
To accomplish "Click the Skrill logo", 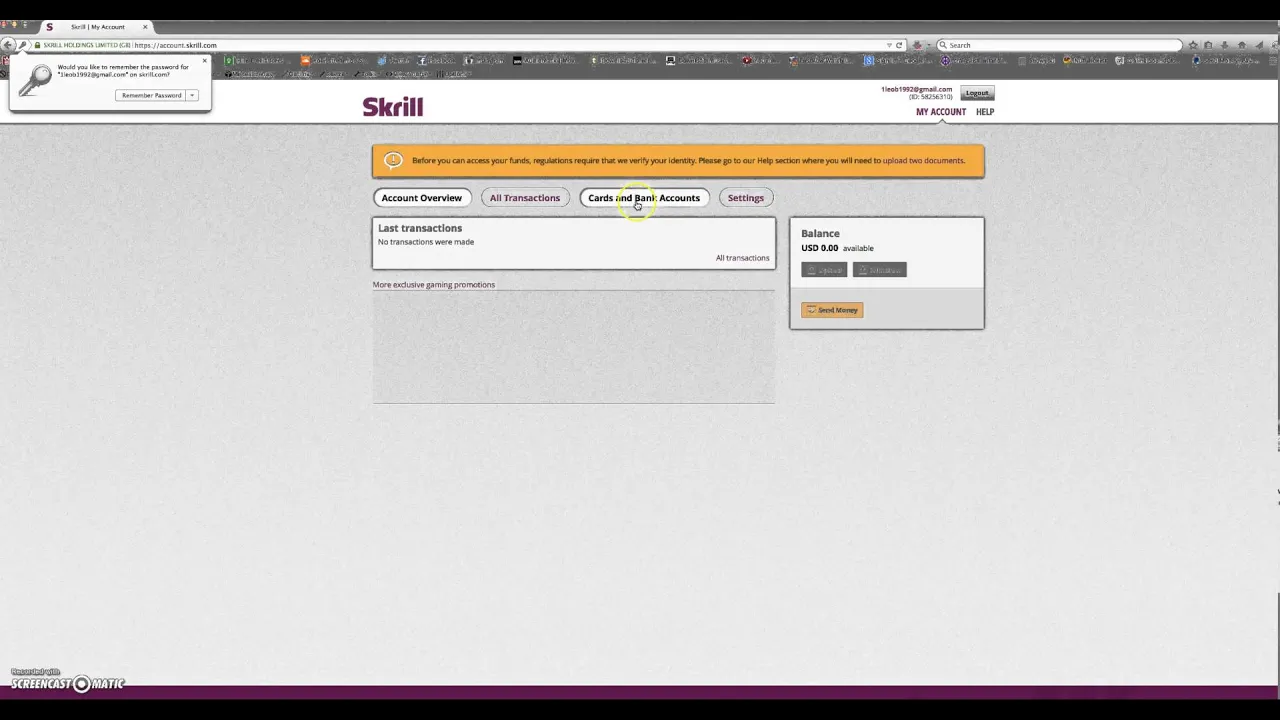I will click(x=393, y=107).
